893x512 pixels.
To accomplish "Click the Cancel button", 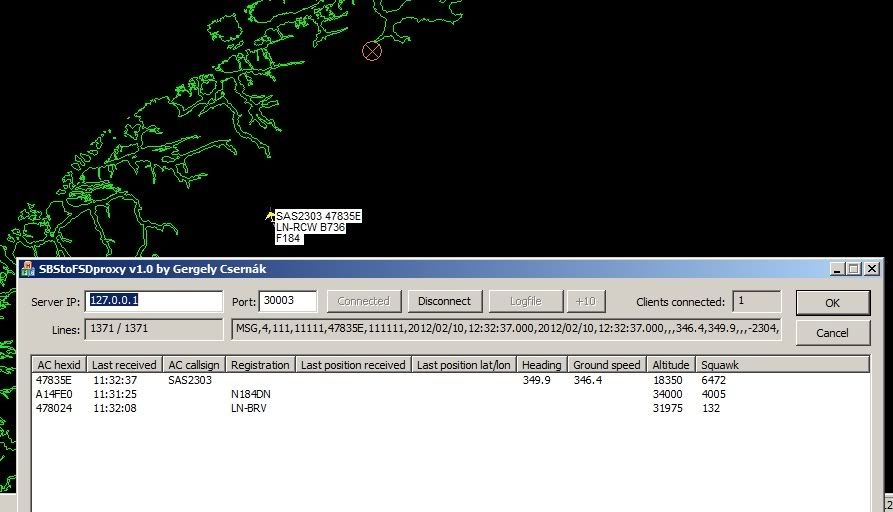I will [832, 332].
